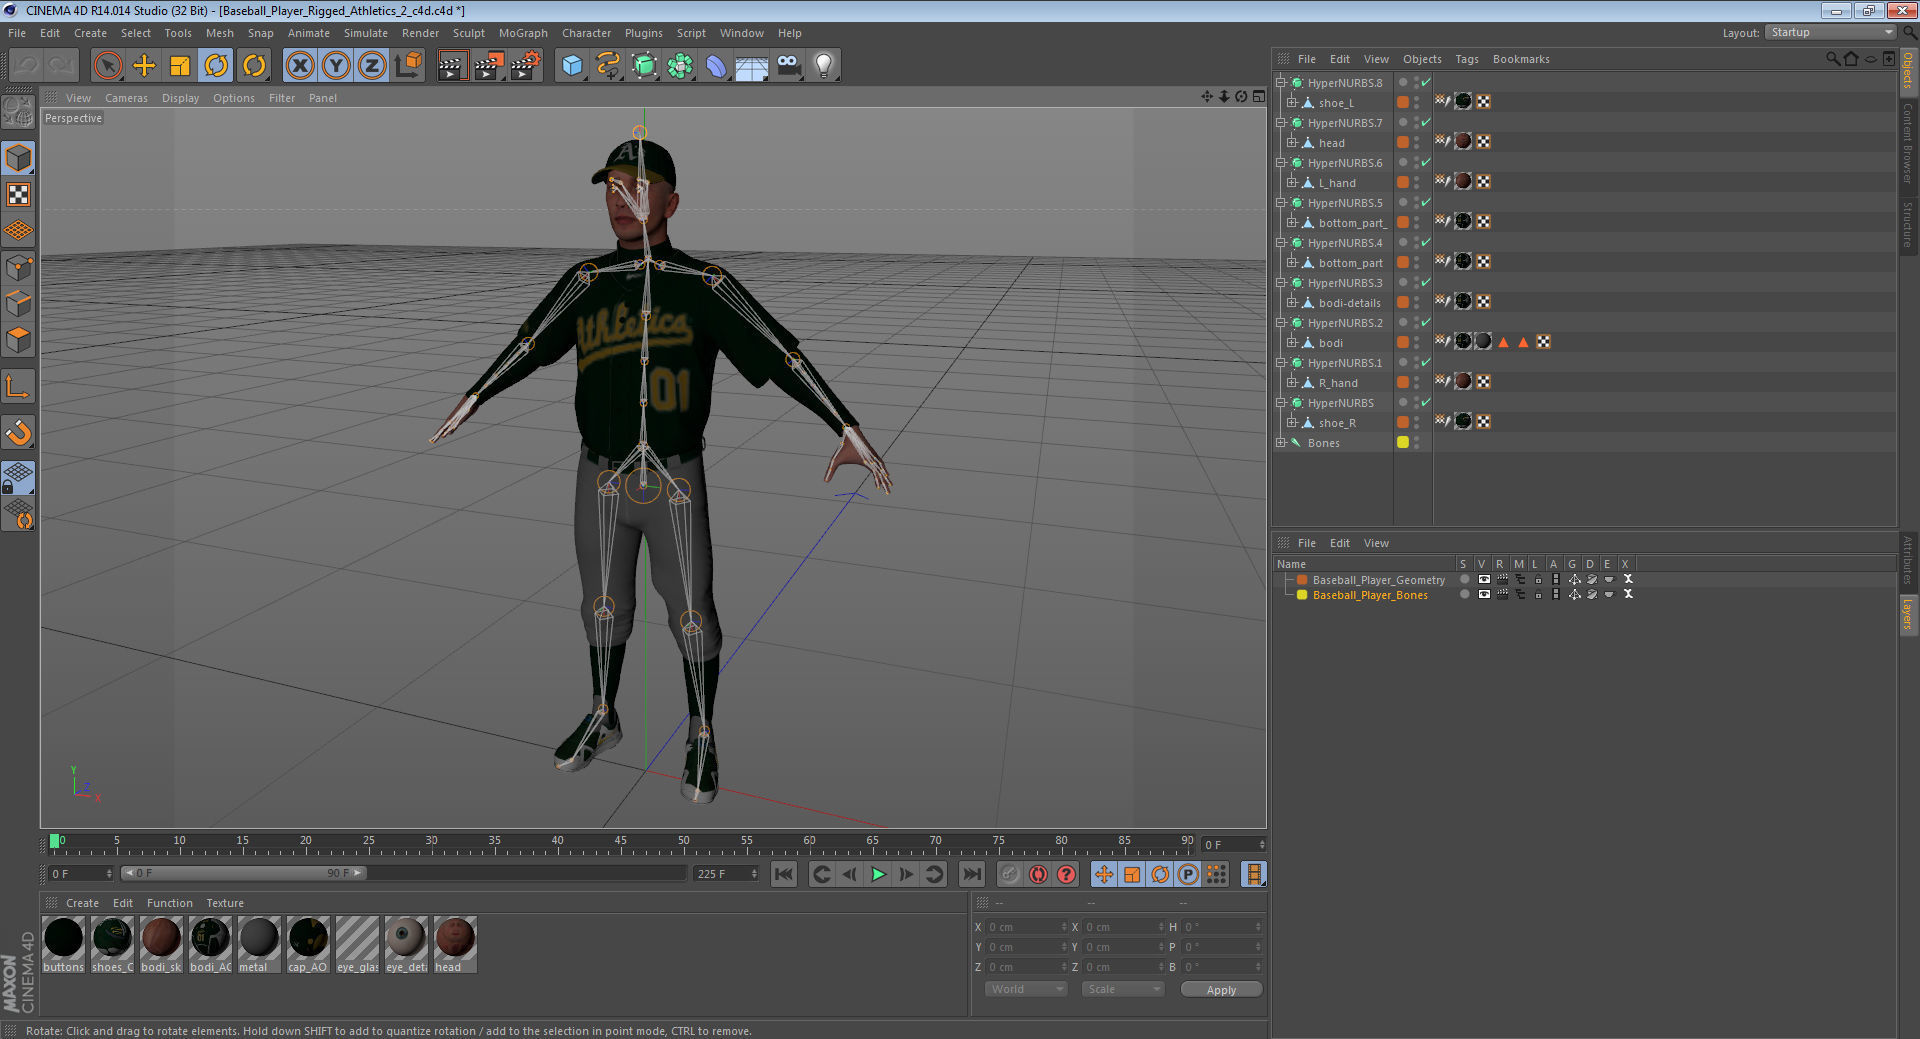Image resolution: width=1920 pixels, height=1039 pixels.
Task: Toggle the X axis lock icon
Action: (299, 66)
